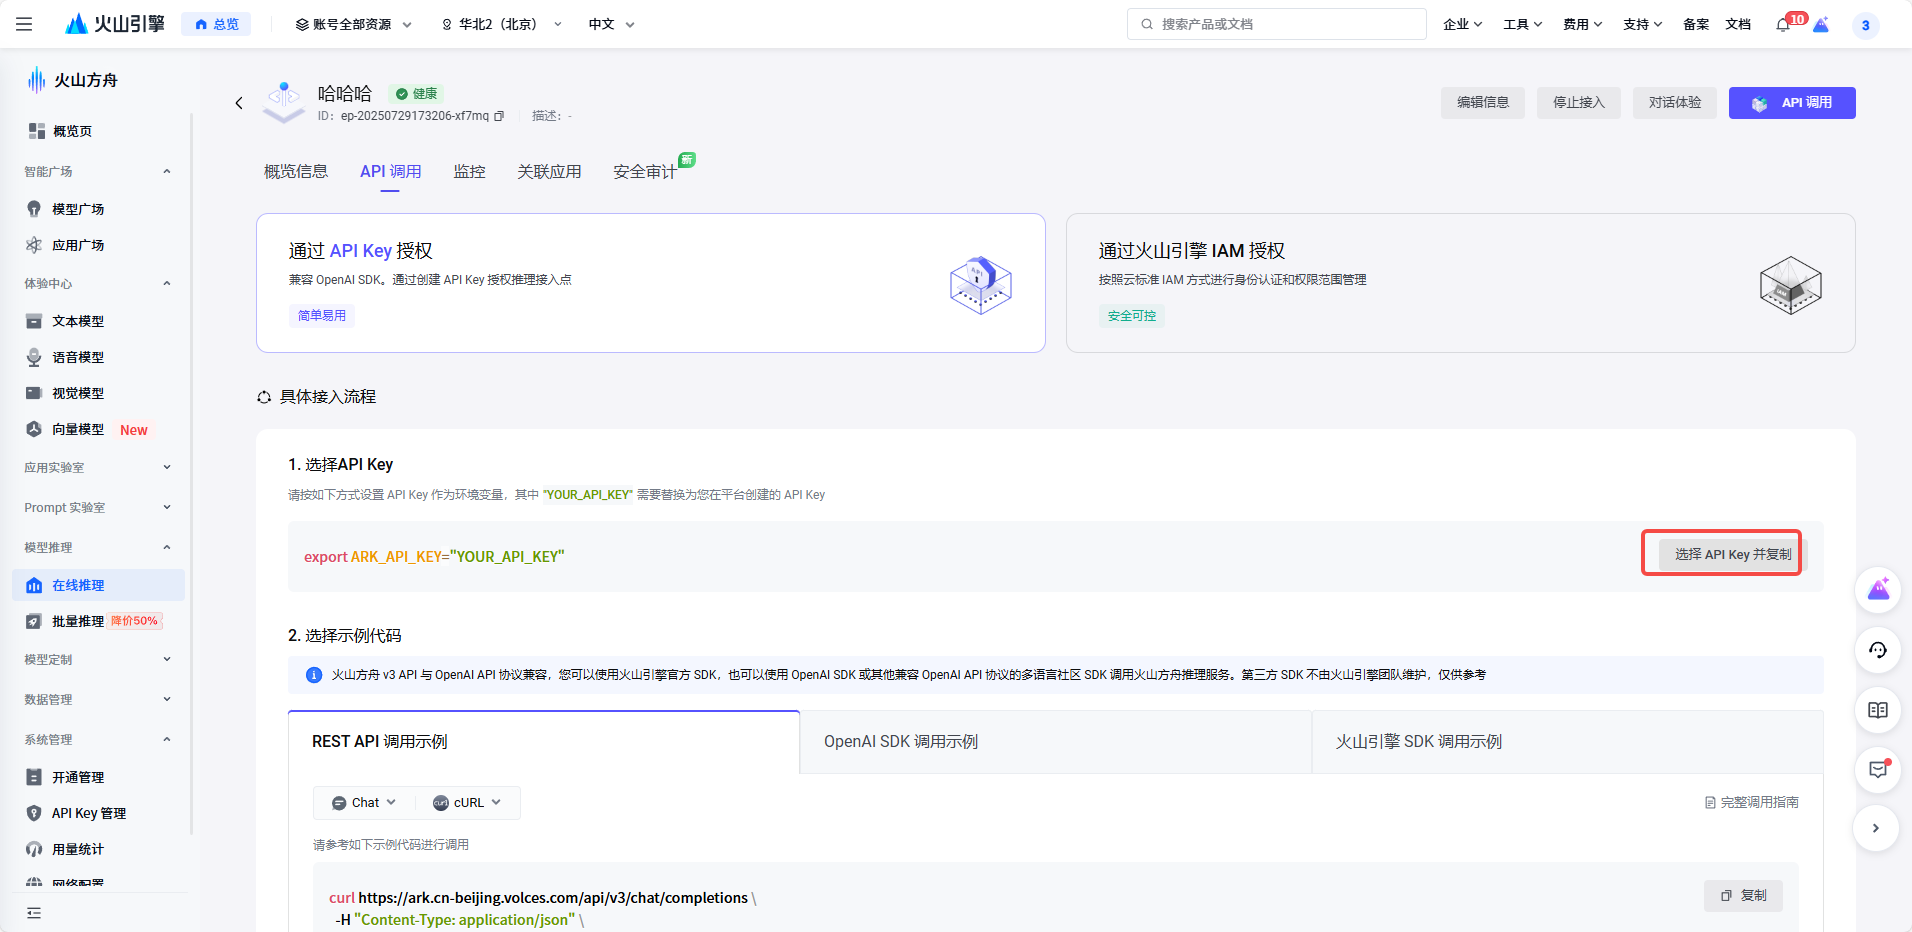Open 向量模型 via its icon
The image size is (1912, 932).
(x=34, y=429)
